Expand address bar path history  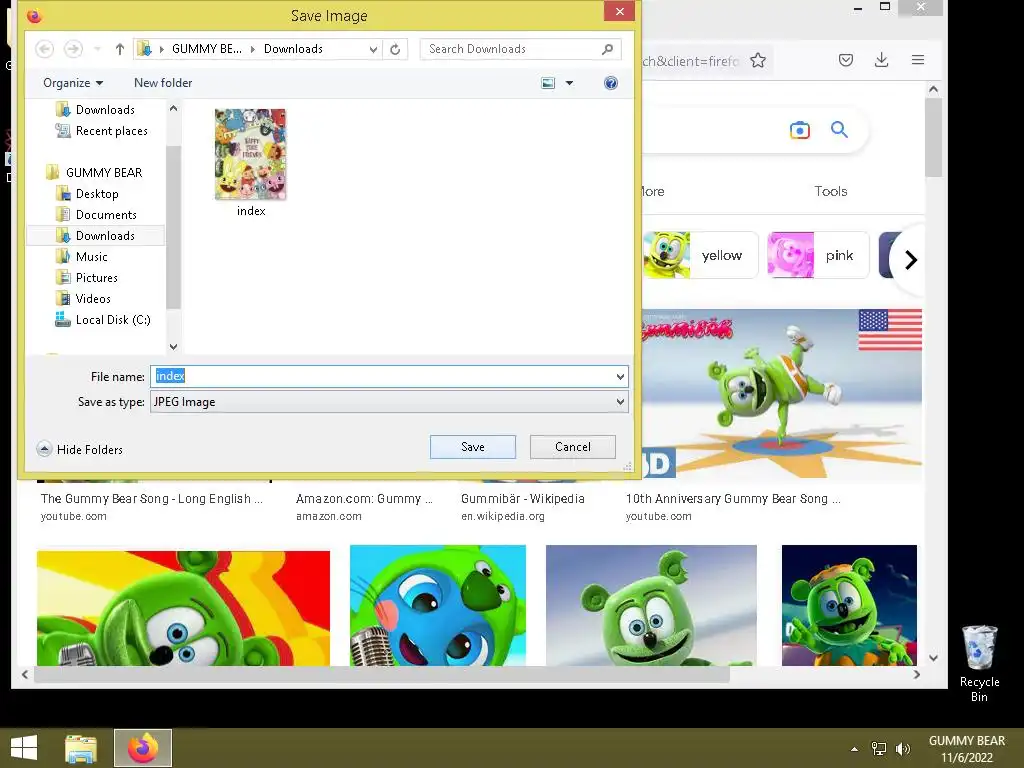click(x=373, y=49)
